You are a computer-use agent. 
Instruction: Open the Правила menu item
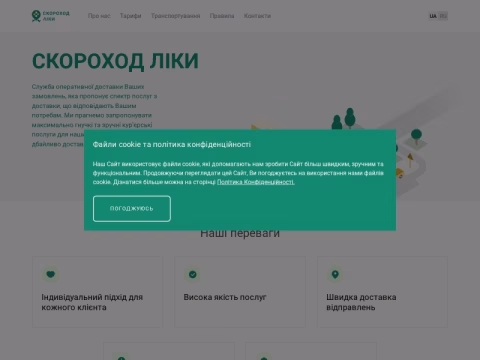222,16
